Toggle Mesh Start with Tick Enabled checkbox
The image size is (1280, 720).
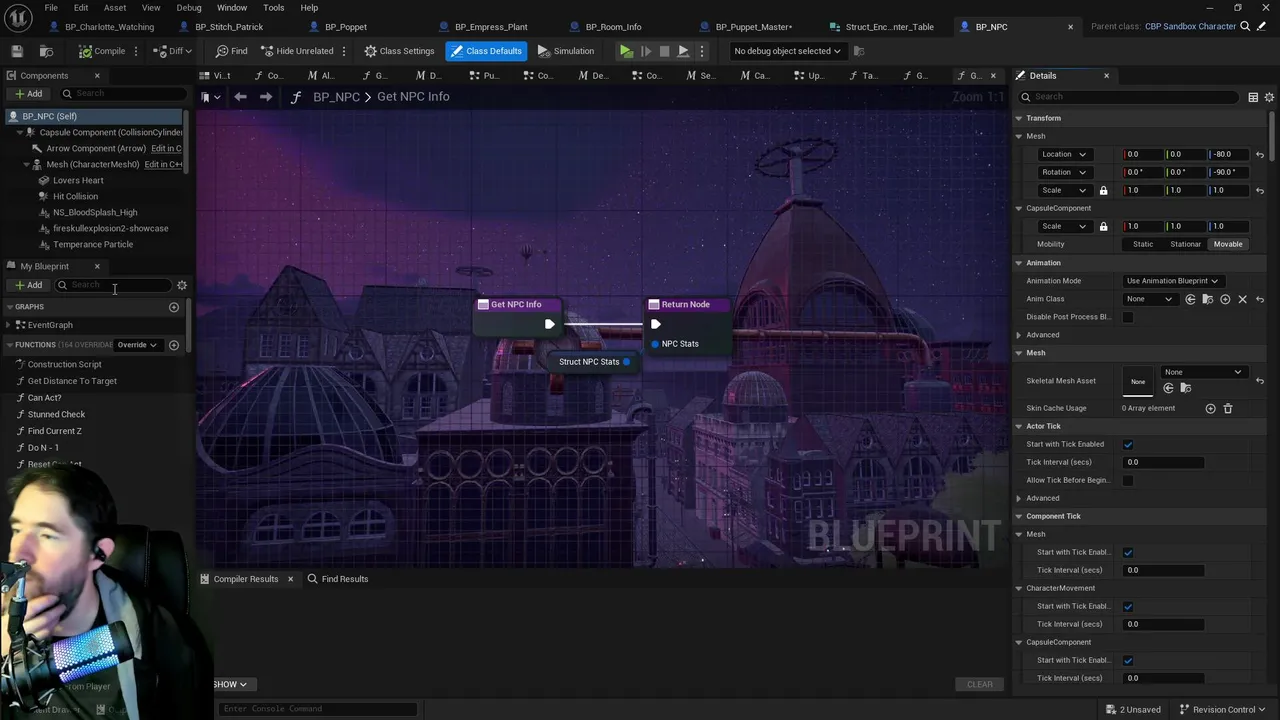(1128, 552)
